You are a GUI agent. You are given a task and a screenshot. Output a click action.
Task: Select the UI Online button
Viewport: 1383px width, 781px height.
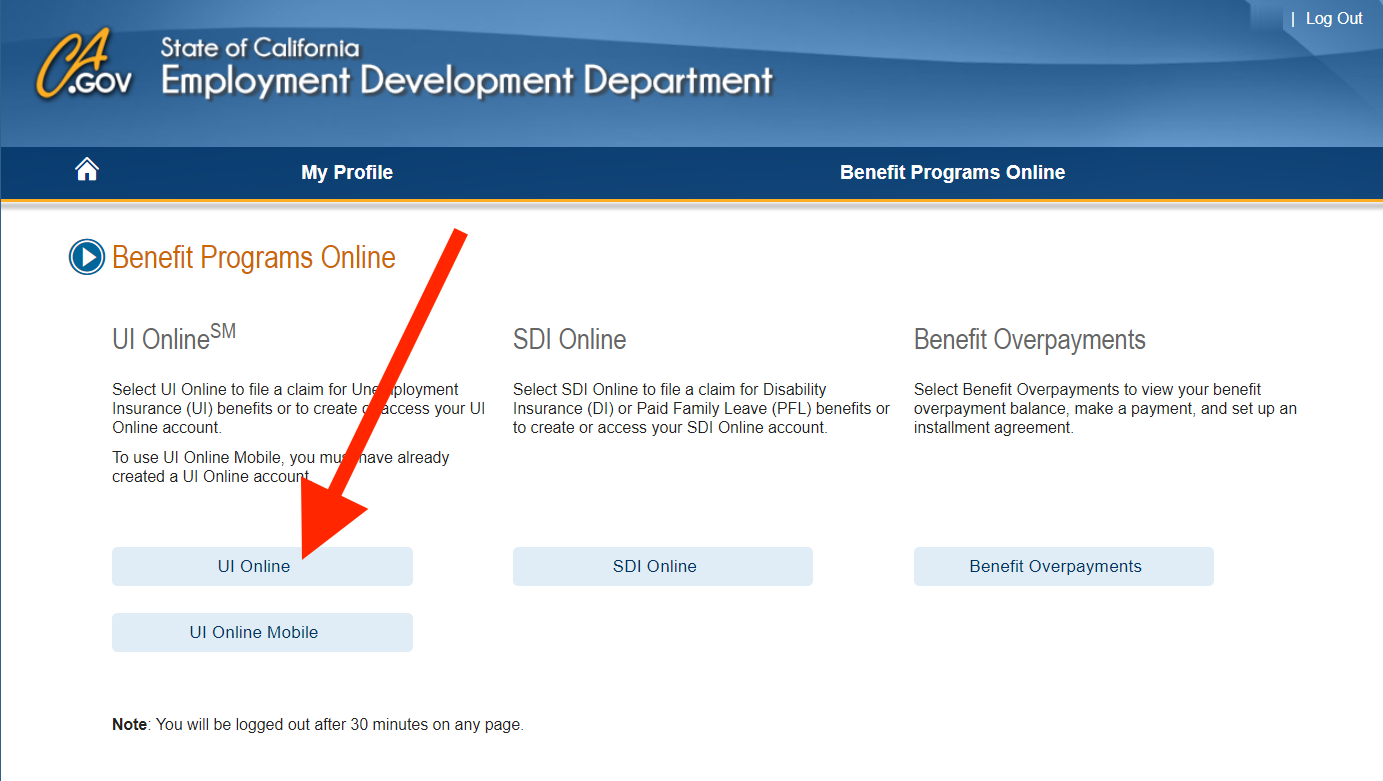coord(262,566)
